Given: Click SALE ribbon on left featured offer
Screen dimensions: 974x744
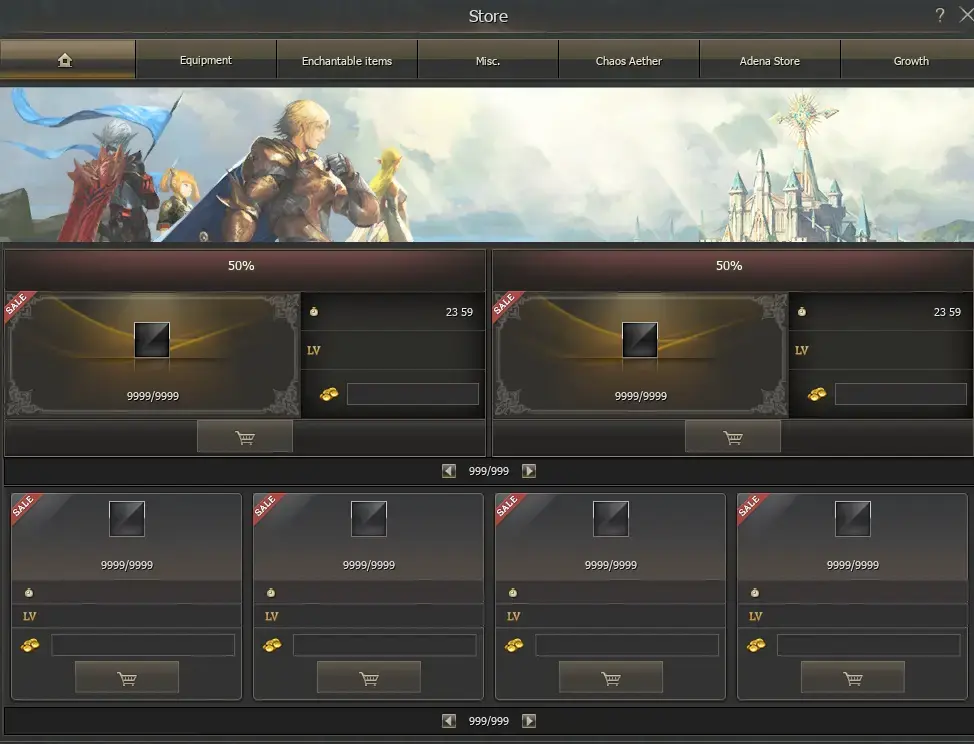Looking at the screenshot, I should point(17,304).
